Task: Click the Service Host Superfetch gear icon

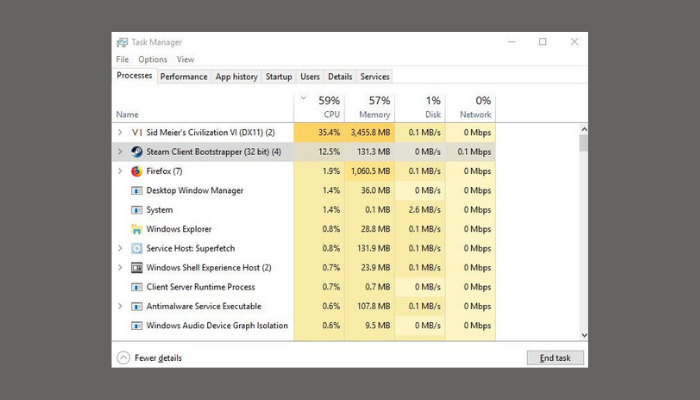Action: [137, 248]
